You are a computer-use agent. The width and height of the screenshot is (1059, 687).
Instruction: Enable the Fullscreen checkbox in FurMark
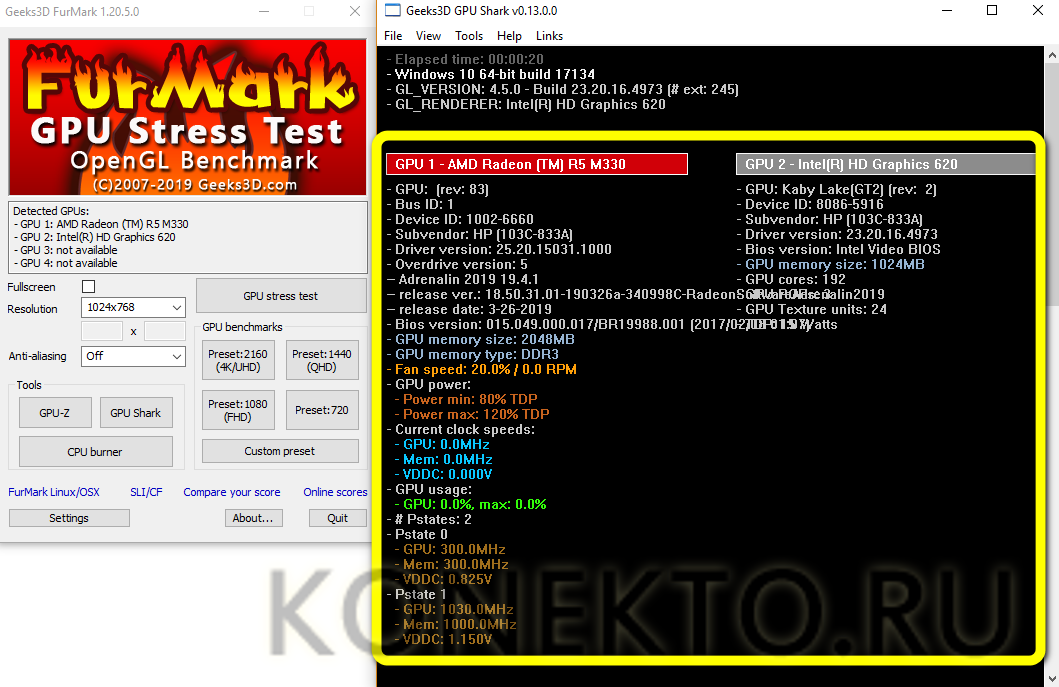[88, 286]
